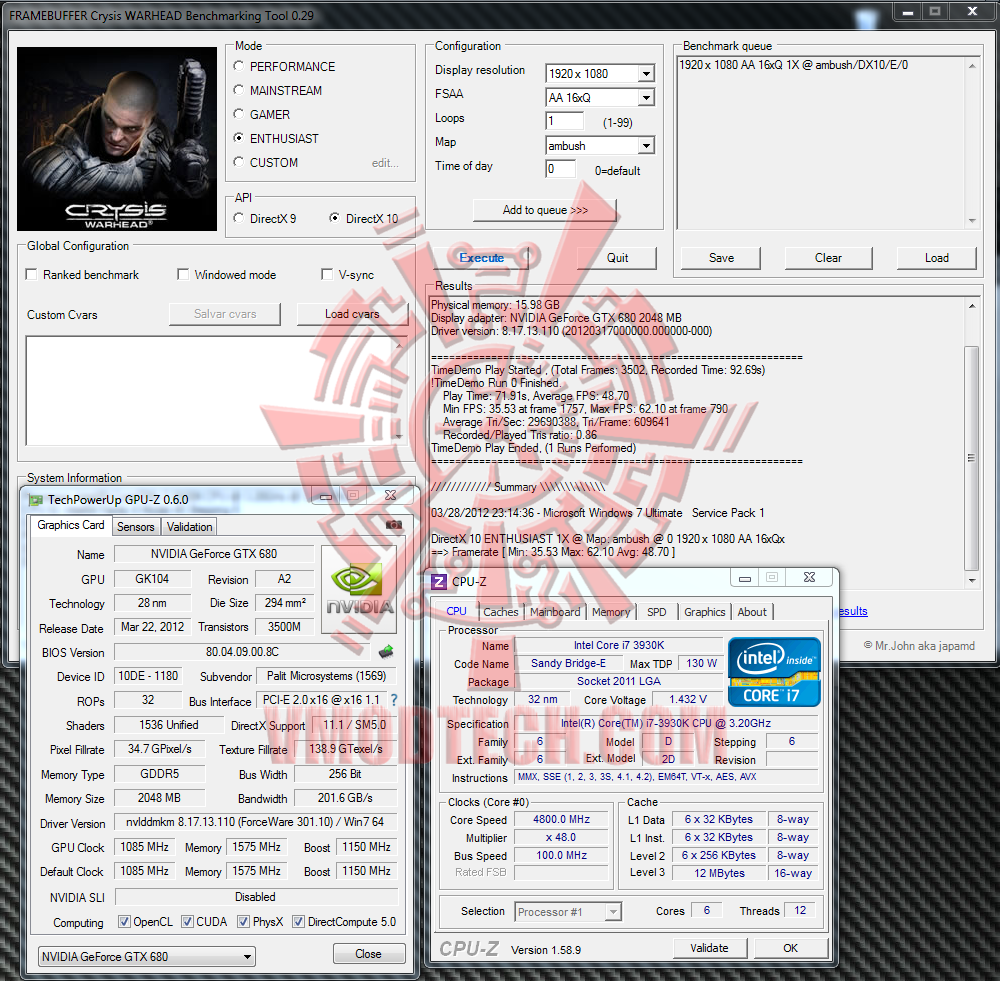Open the Graphics tab in CPU-Z
Image resolution: width=1000 pixels, height=981 pixels.
click(x=704, y=612)
